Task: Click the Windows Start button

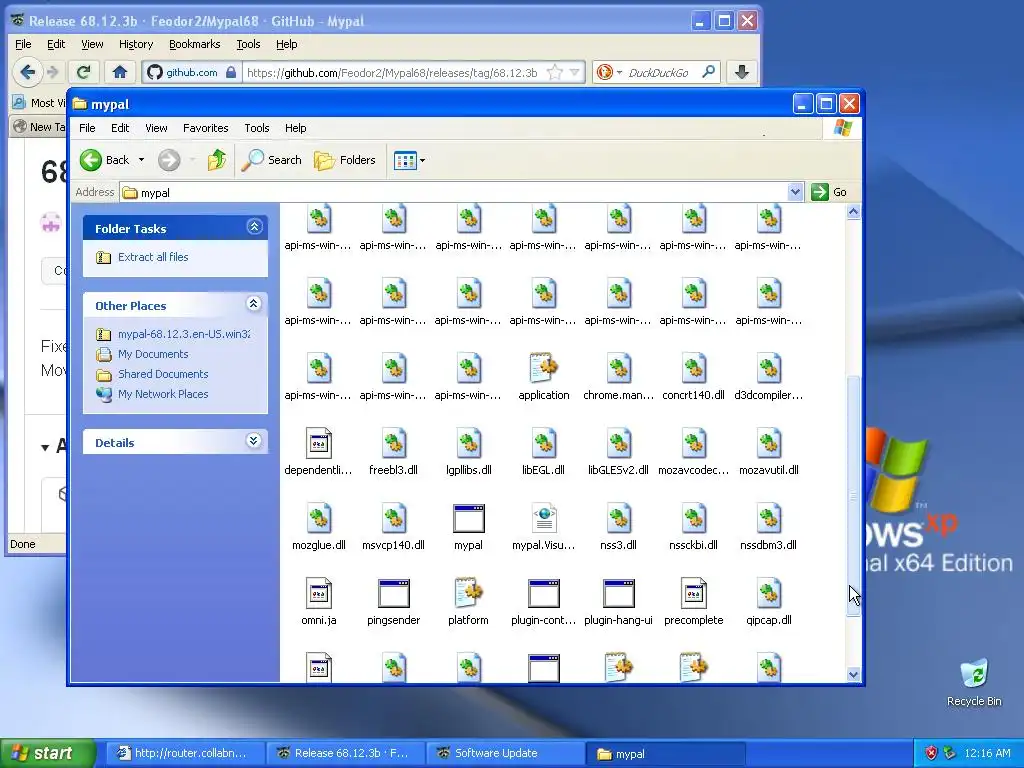Action: tap(47, 753)
